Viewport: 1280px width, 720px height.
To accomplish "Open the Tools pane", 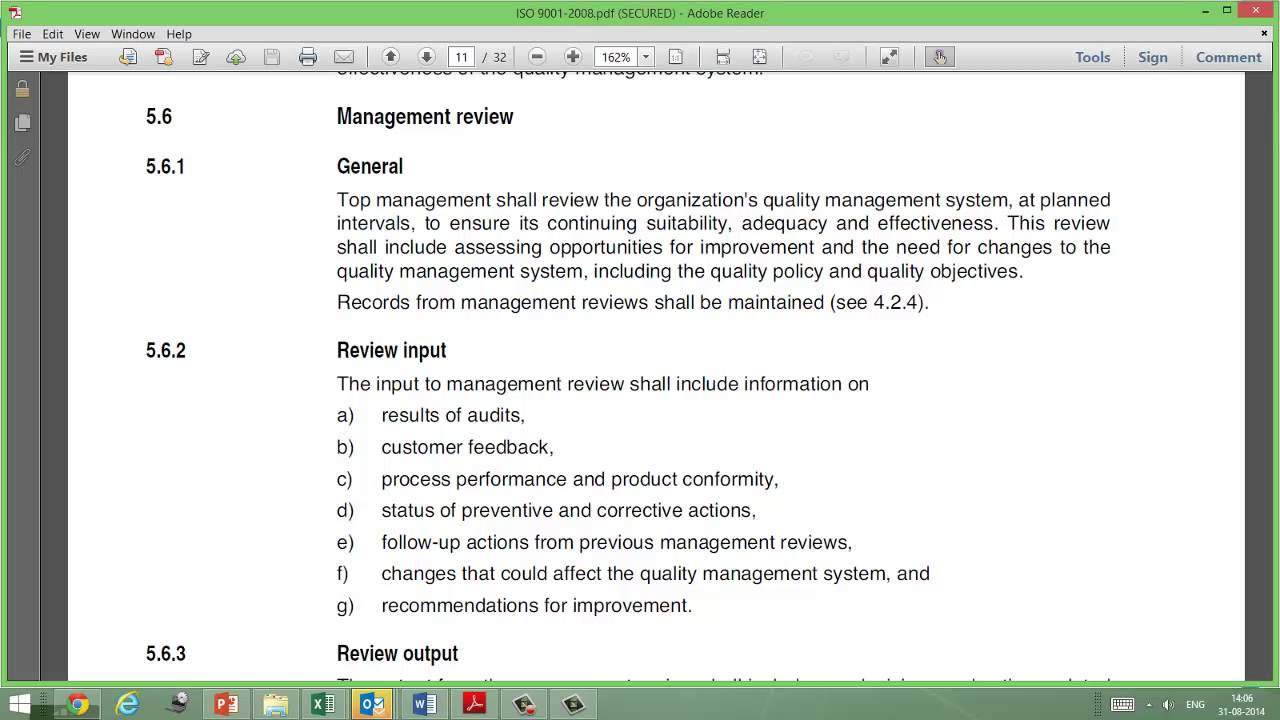I will pos(1093,57).
